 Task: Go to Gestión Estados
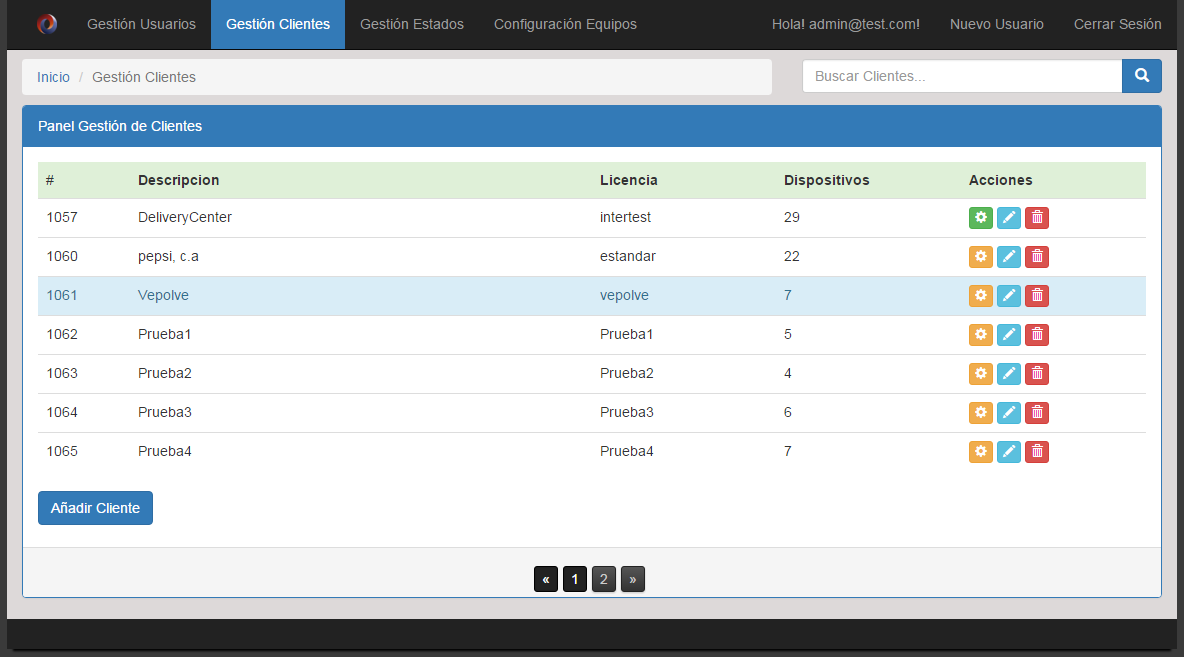tap(412, 24)
